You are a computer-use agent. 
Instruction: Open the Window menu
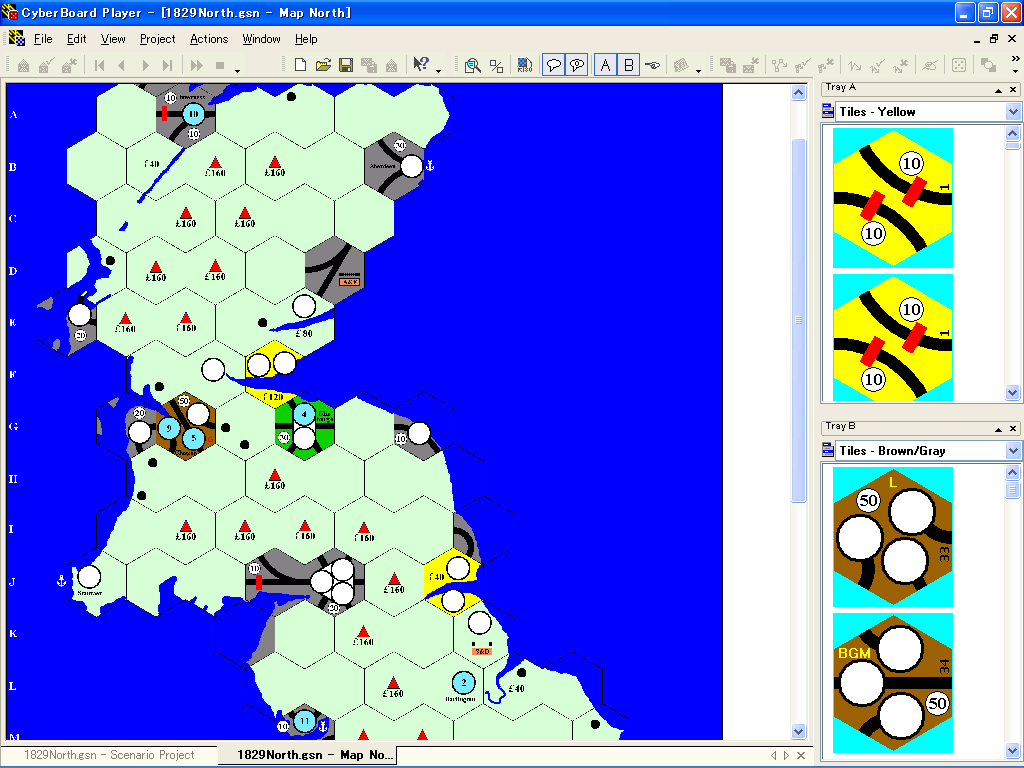261,39
